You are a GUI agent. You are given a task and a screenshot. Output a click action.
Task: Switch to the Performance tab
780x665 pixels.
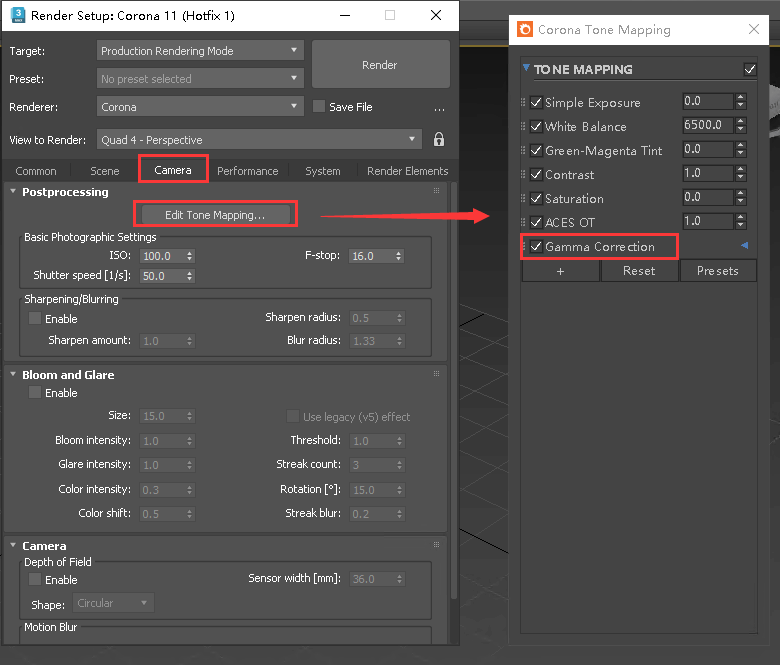[x=247, y=171]
